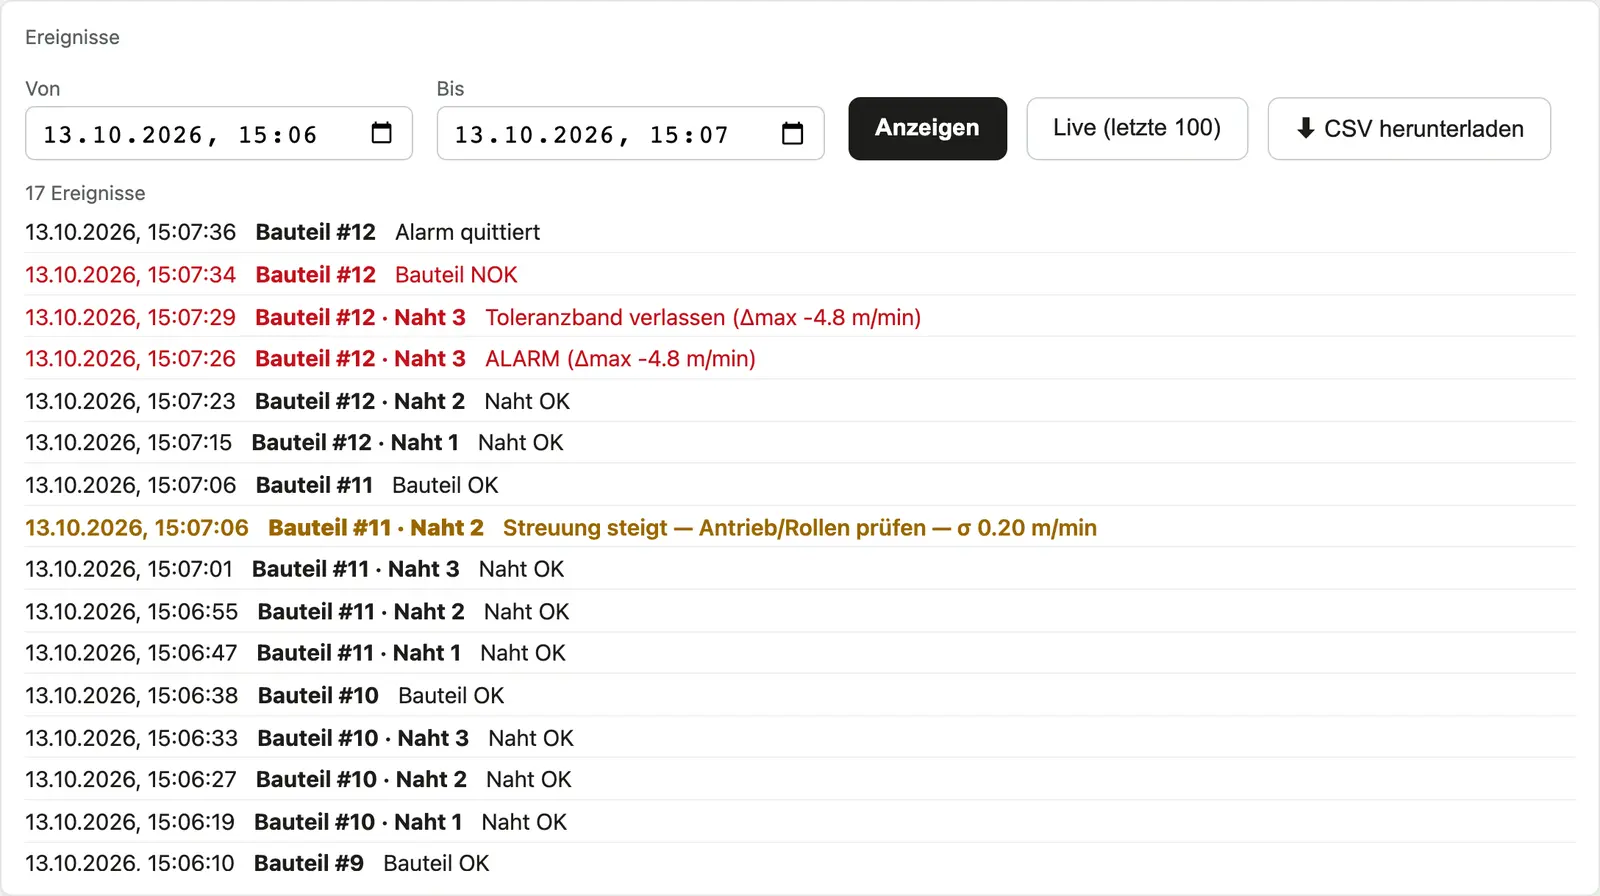Select 'Bauteil #12 · Naht 1' row label
This screenshot has height=896, width=1600.
(x=355, y=443)
